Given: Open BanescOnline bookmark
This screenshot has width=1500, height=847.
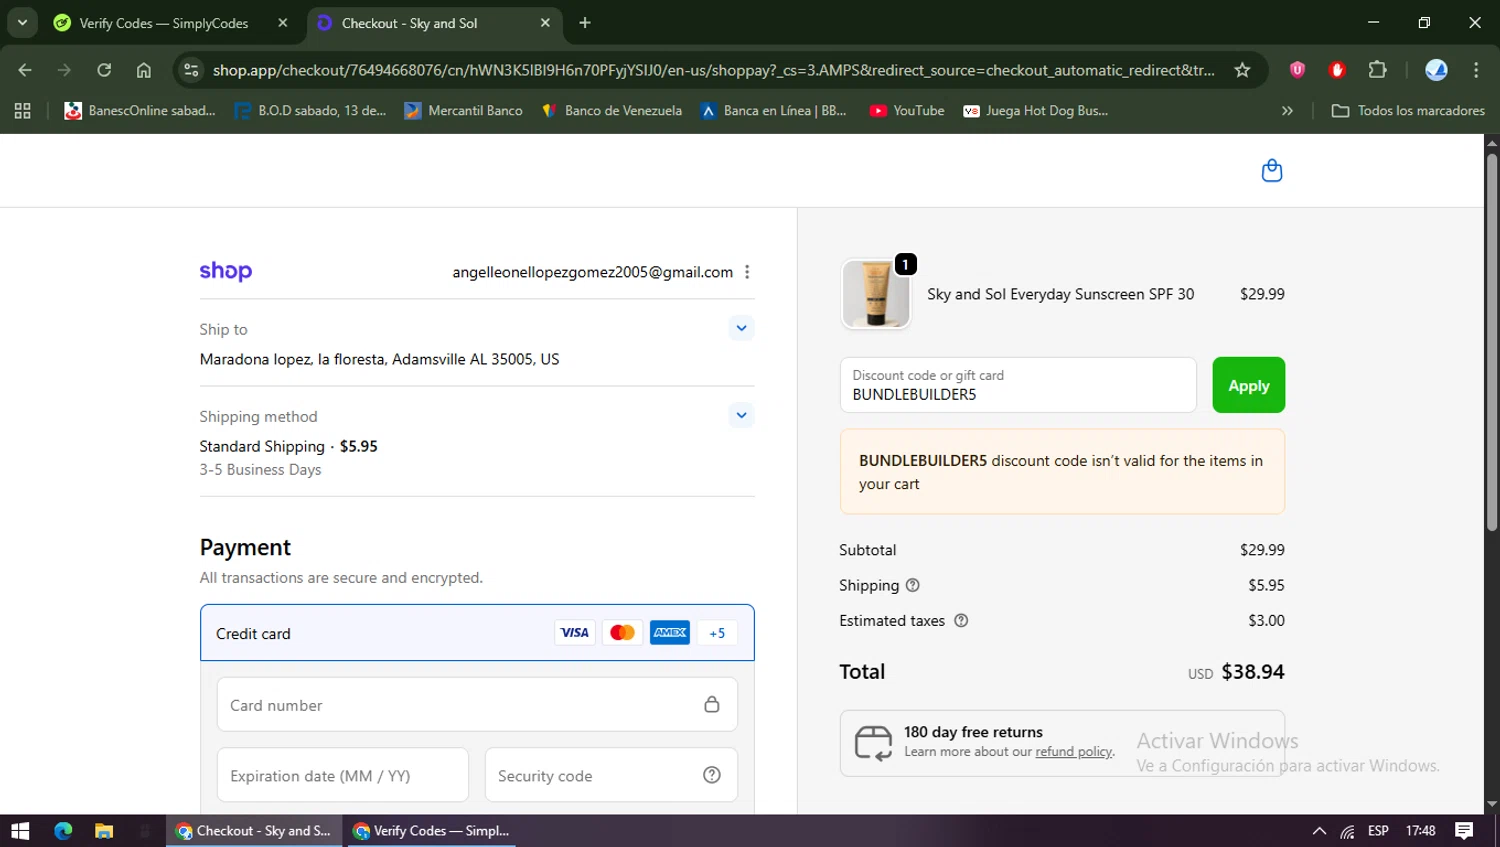Looking at the screenshot, I should [x=140, y=111].
